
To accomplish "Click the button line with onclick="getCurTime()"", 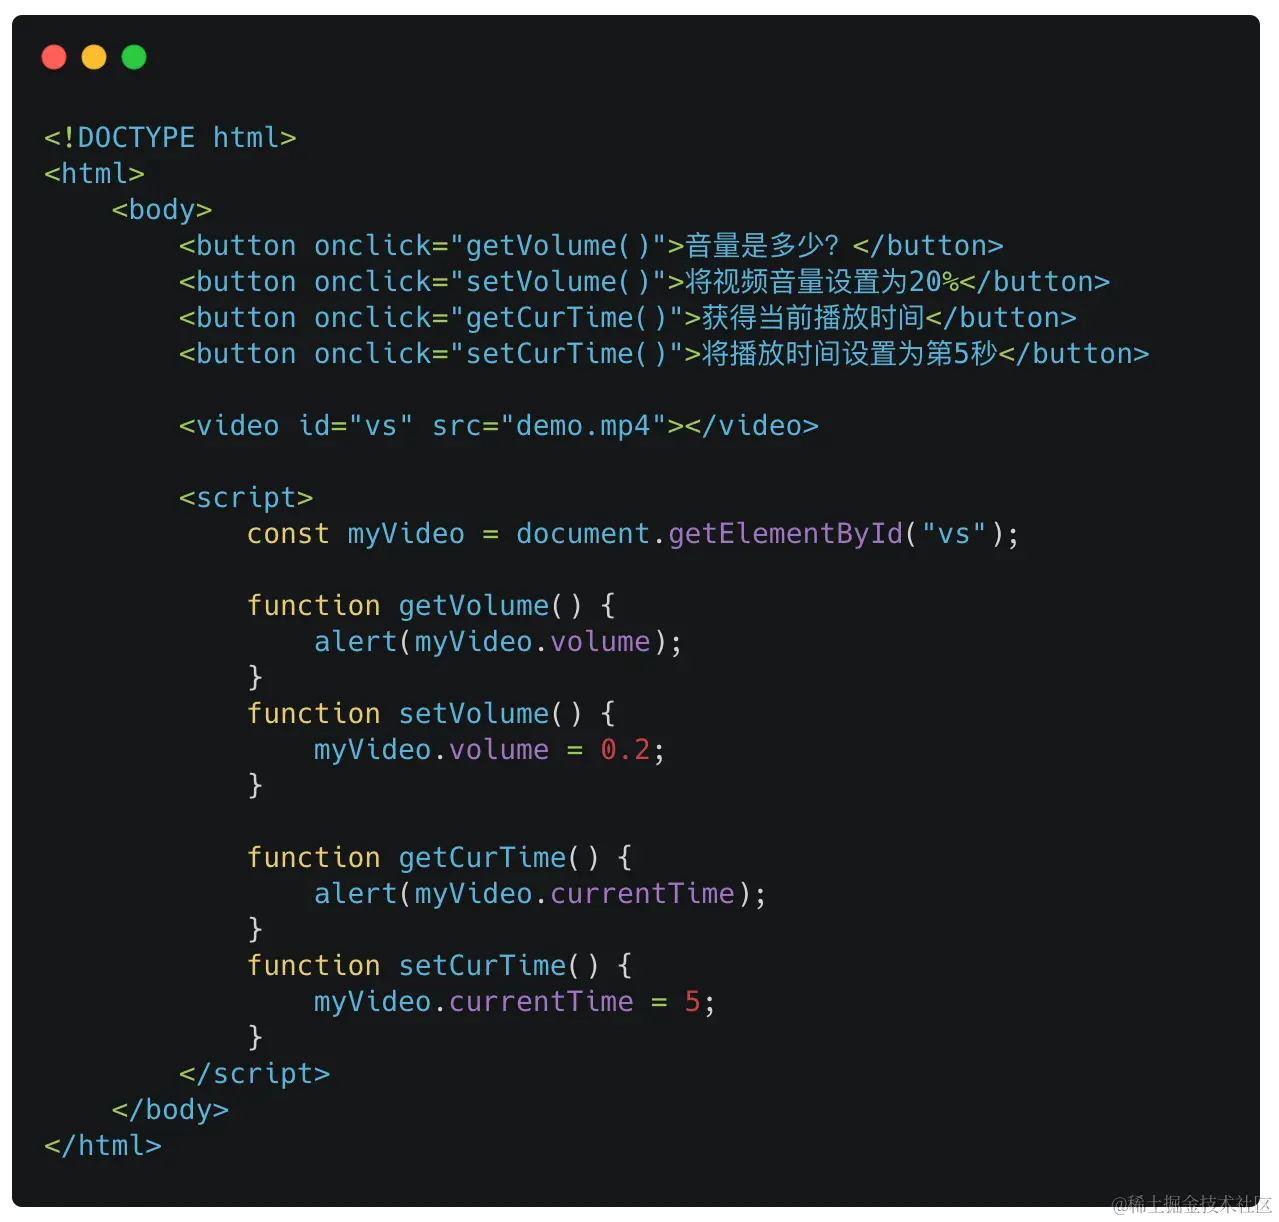I will coord(628,317).
